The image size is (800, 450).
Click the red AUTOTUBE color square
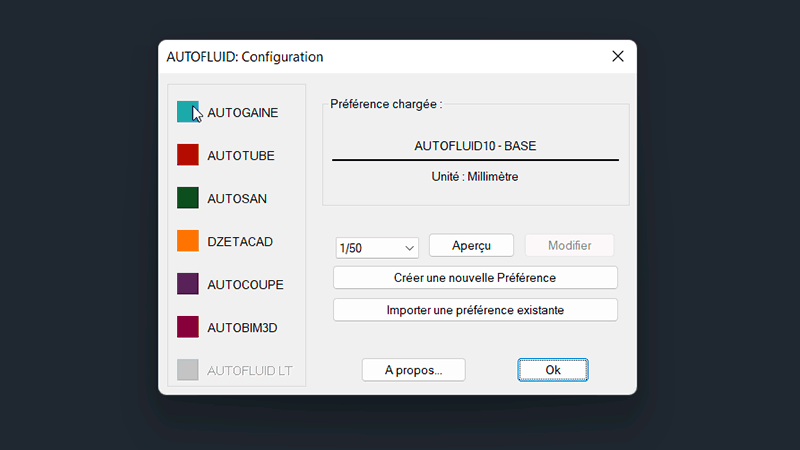pyautogui.click(x=188, y=155)
